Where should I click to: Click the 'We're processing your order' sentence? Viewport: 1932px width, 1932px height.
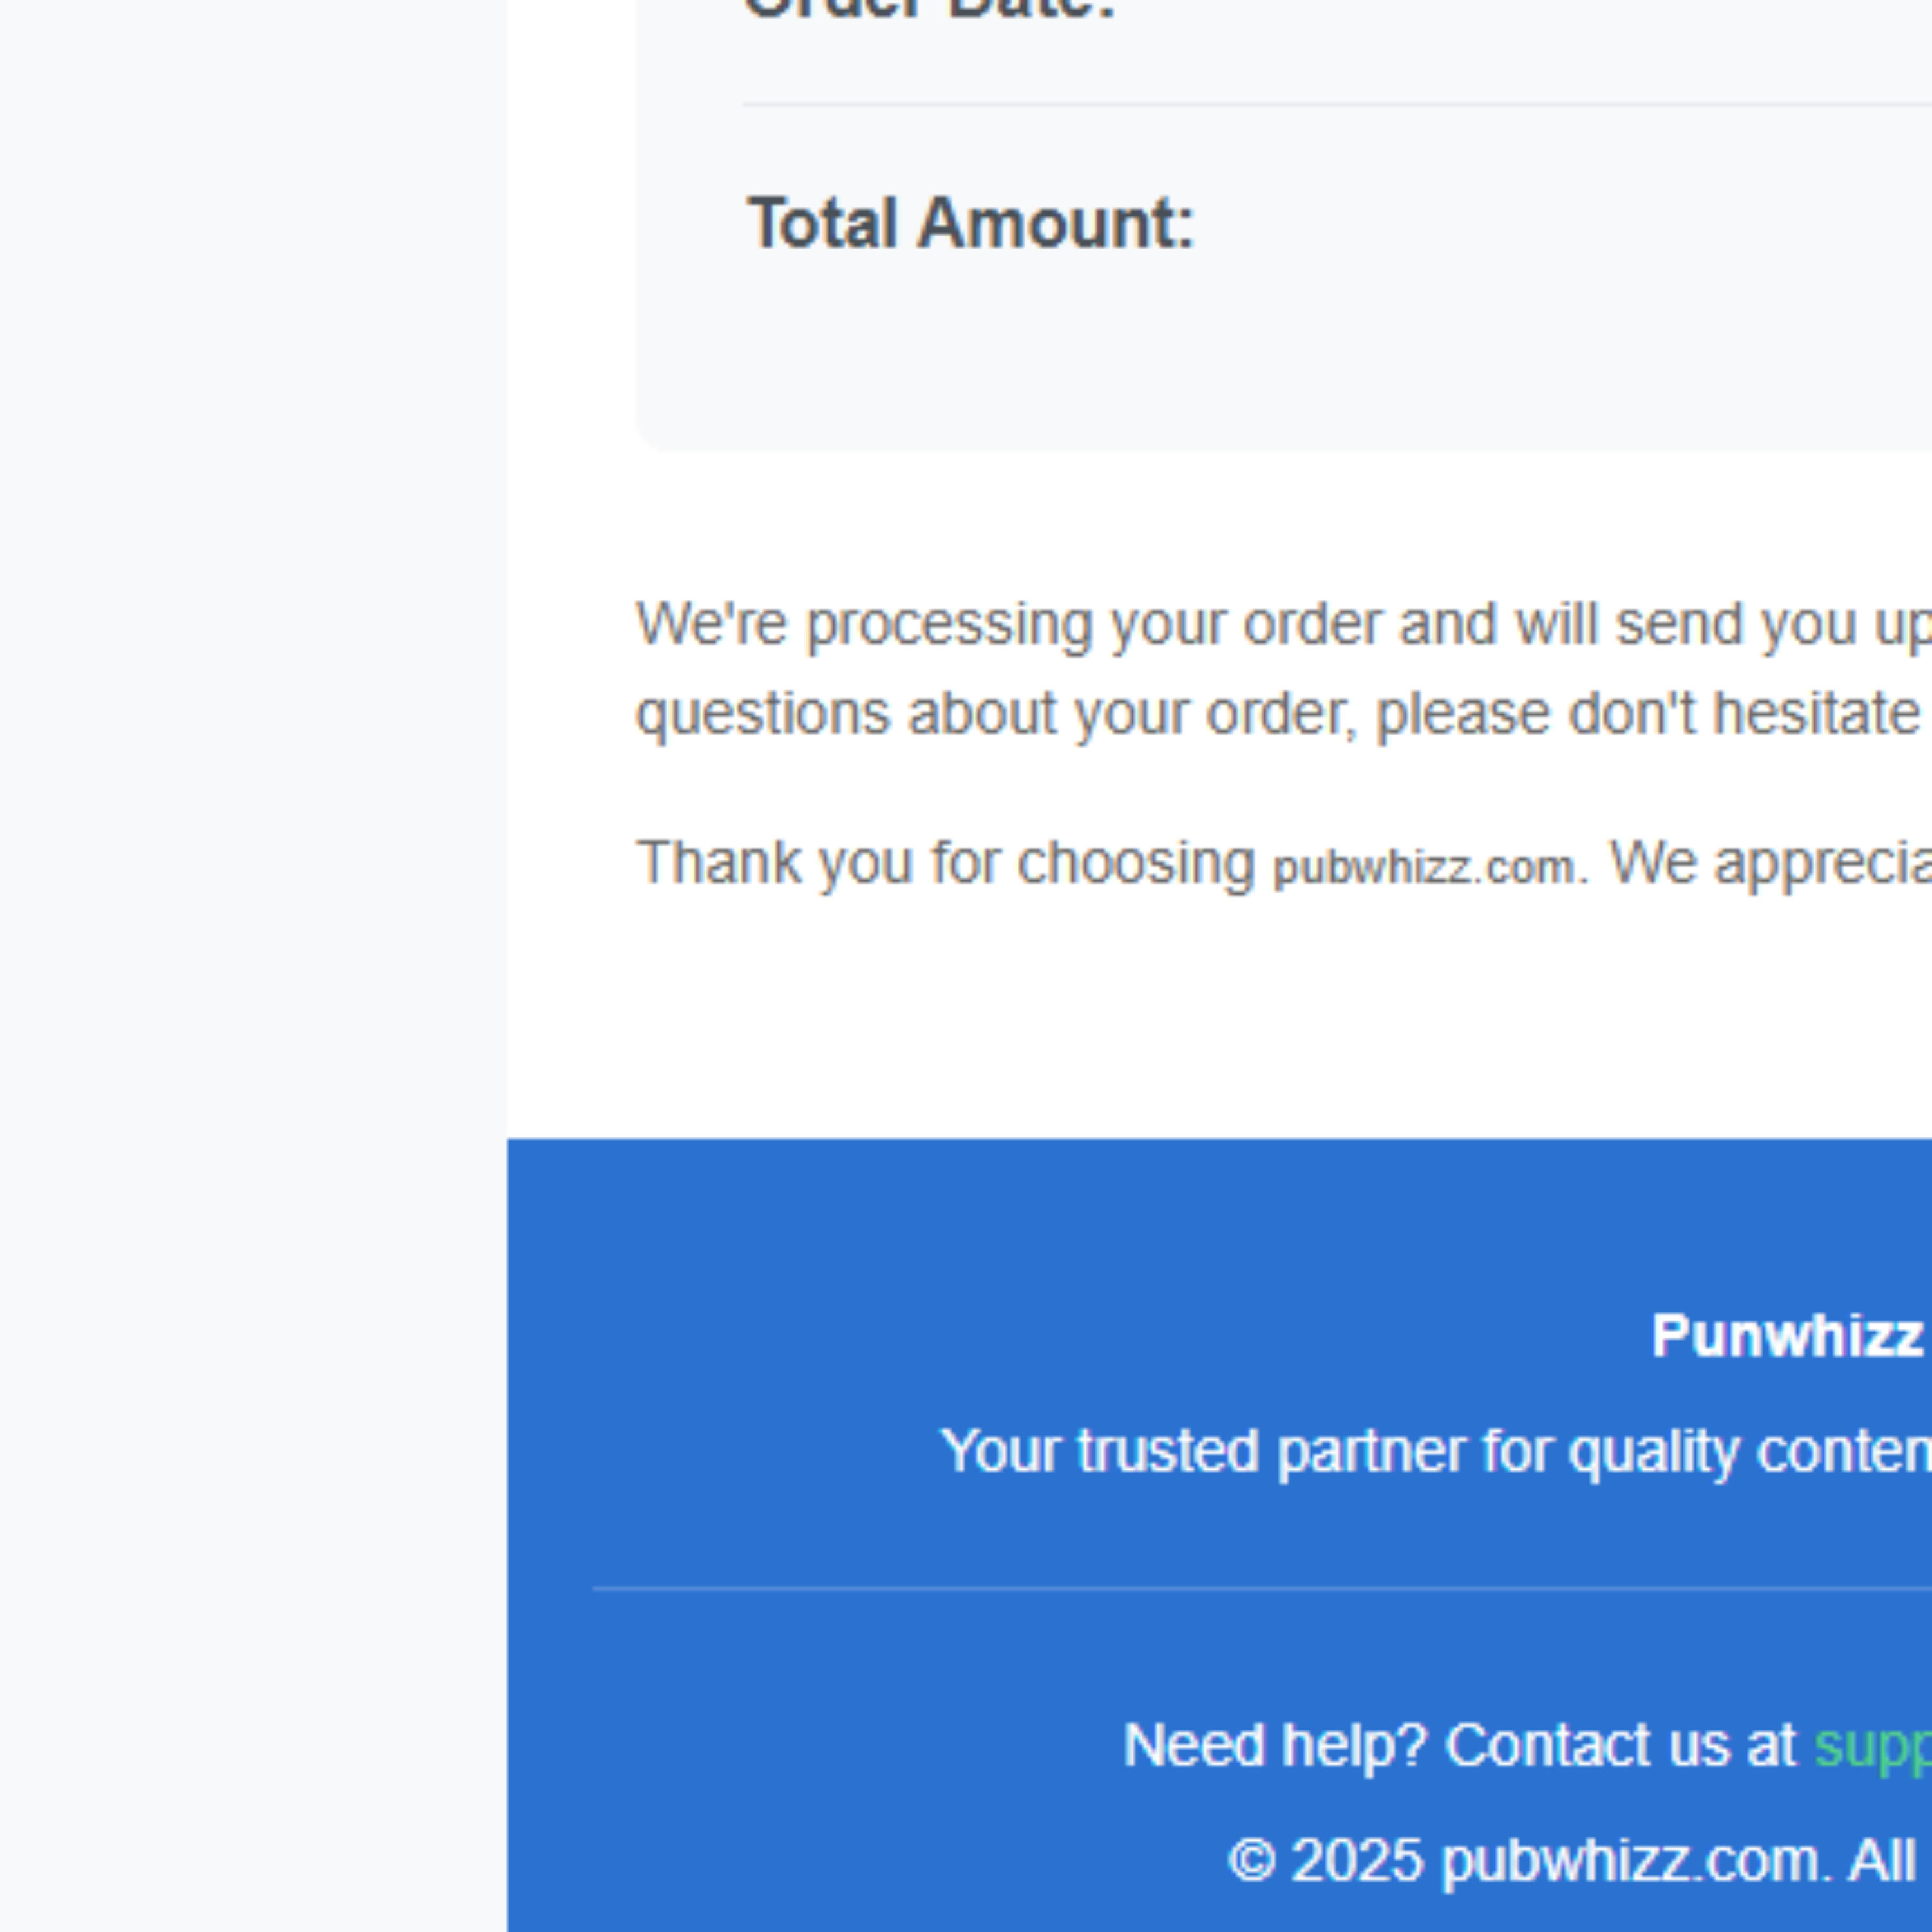pos(1284,625)
